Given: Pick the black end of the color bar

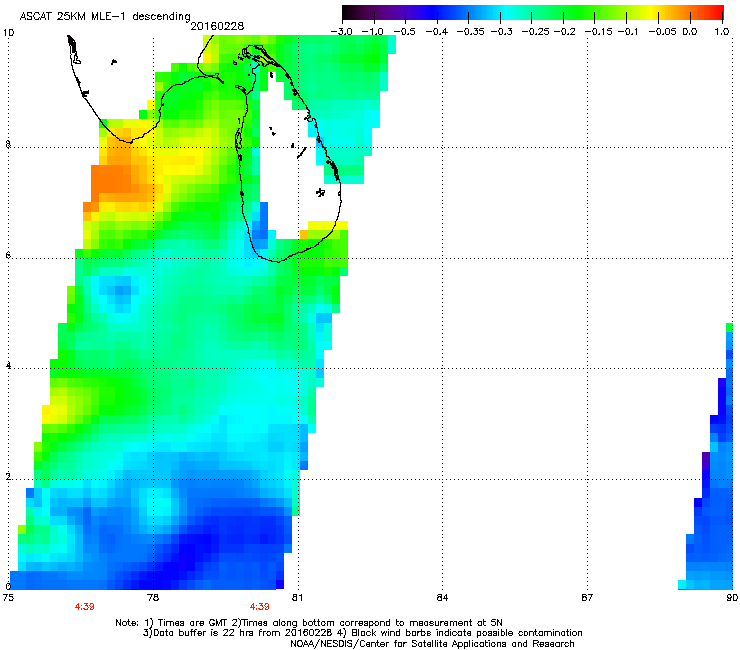Looking at the screenshot, I should (x=348, y=12).
